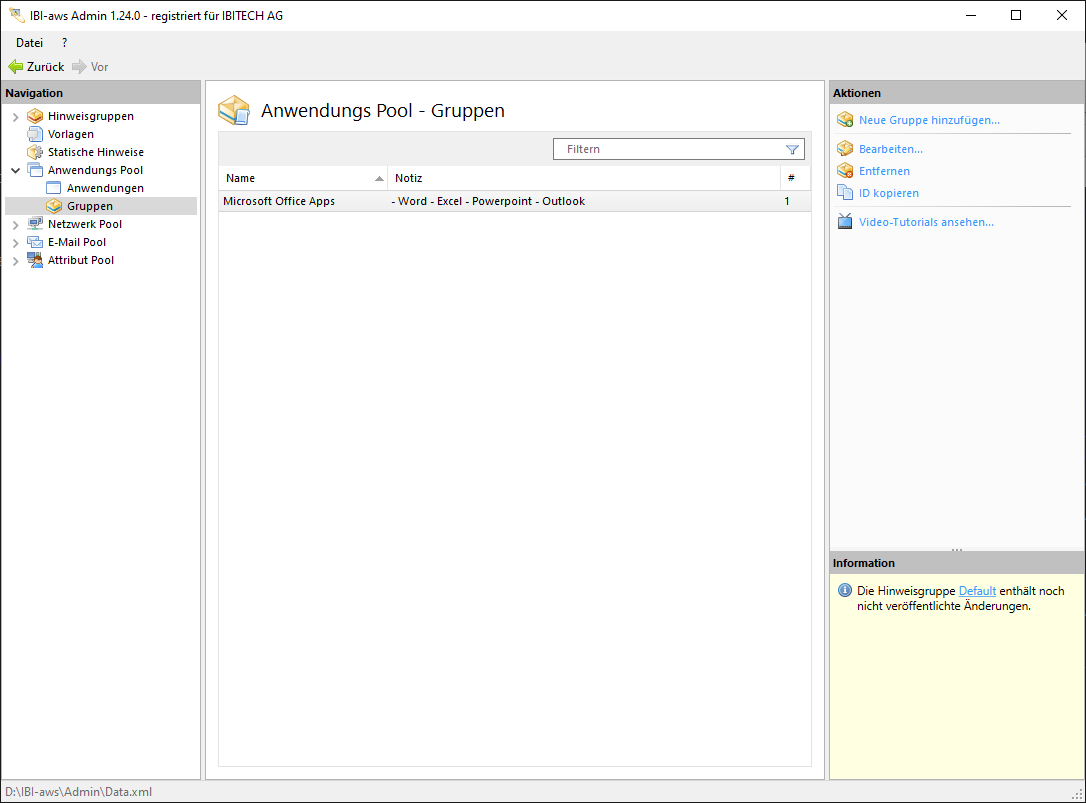Open the Datei menu
This screenshot has width=1086, height=803.
[x=29, y=43]
